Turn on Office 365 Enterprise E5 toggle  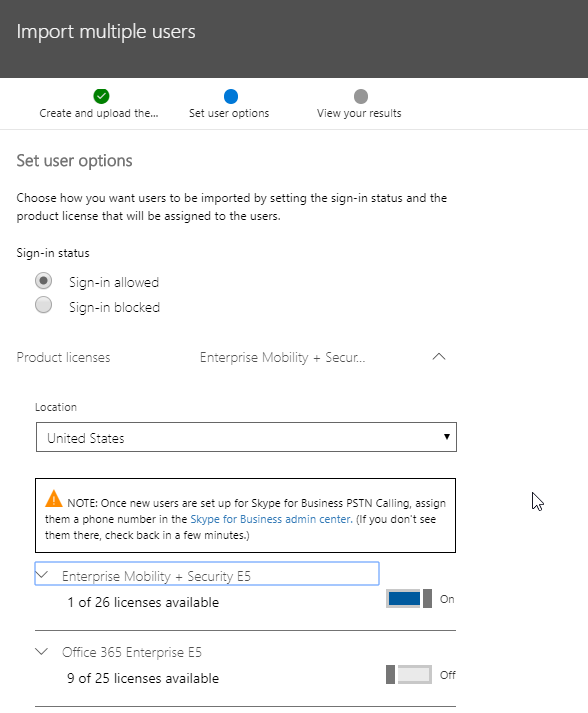(409, 674)
